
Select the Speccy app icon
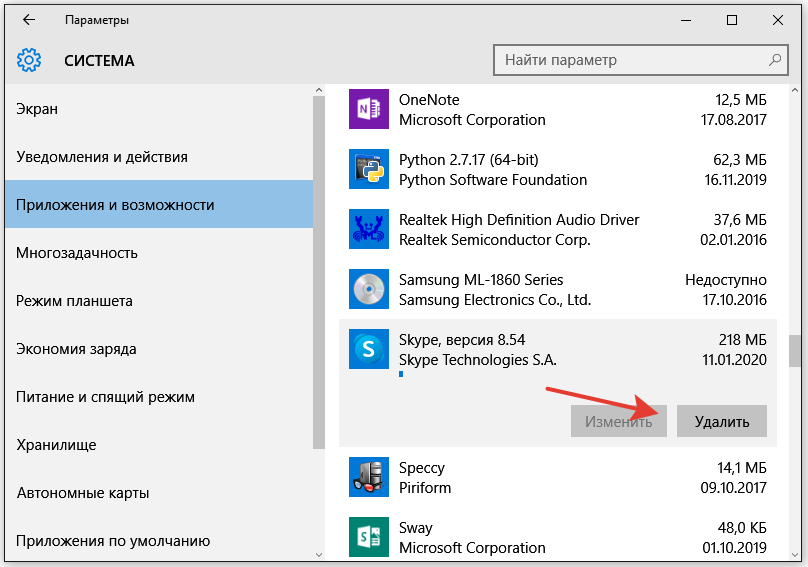click(368, 477)
